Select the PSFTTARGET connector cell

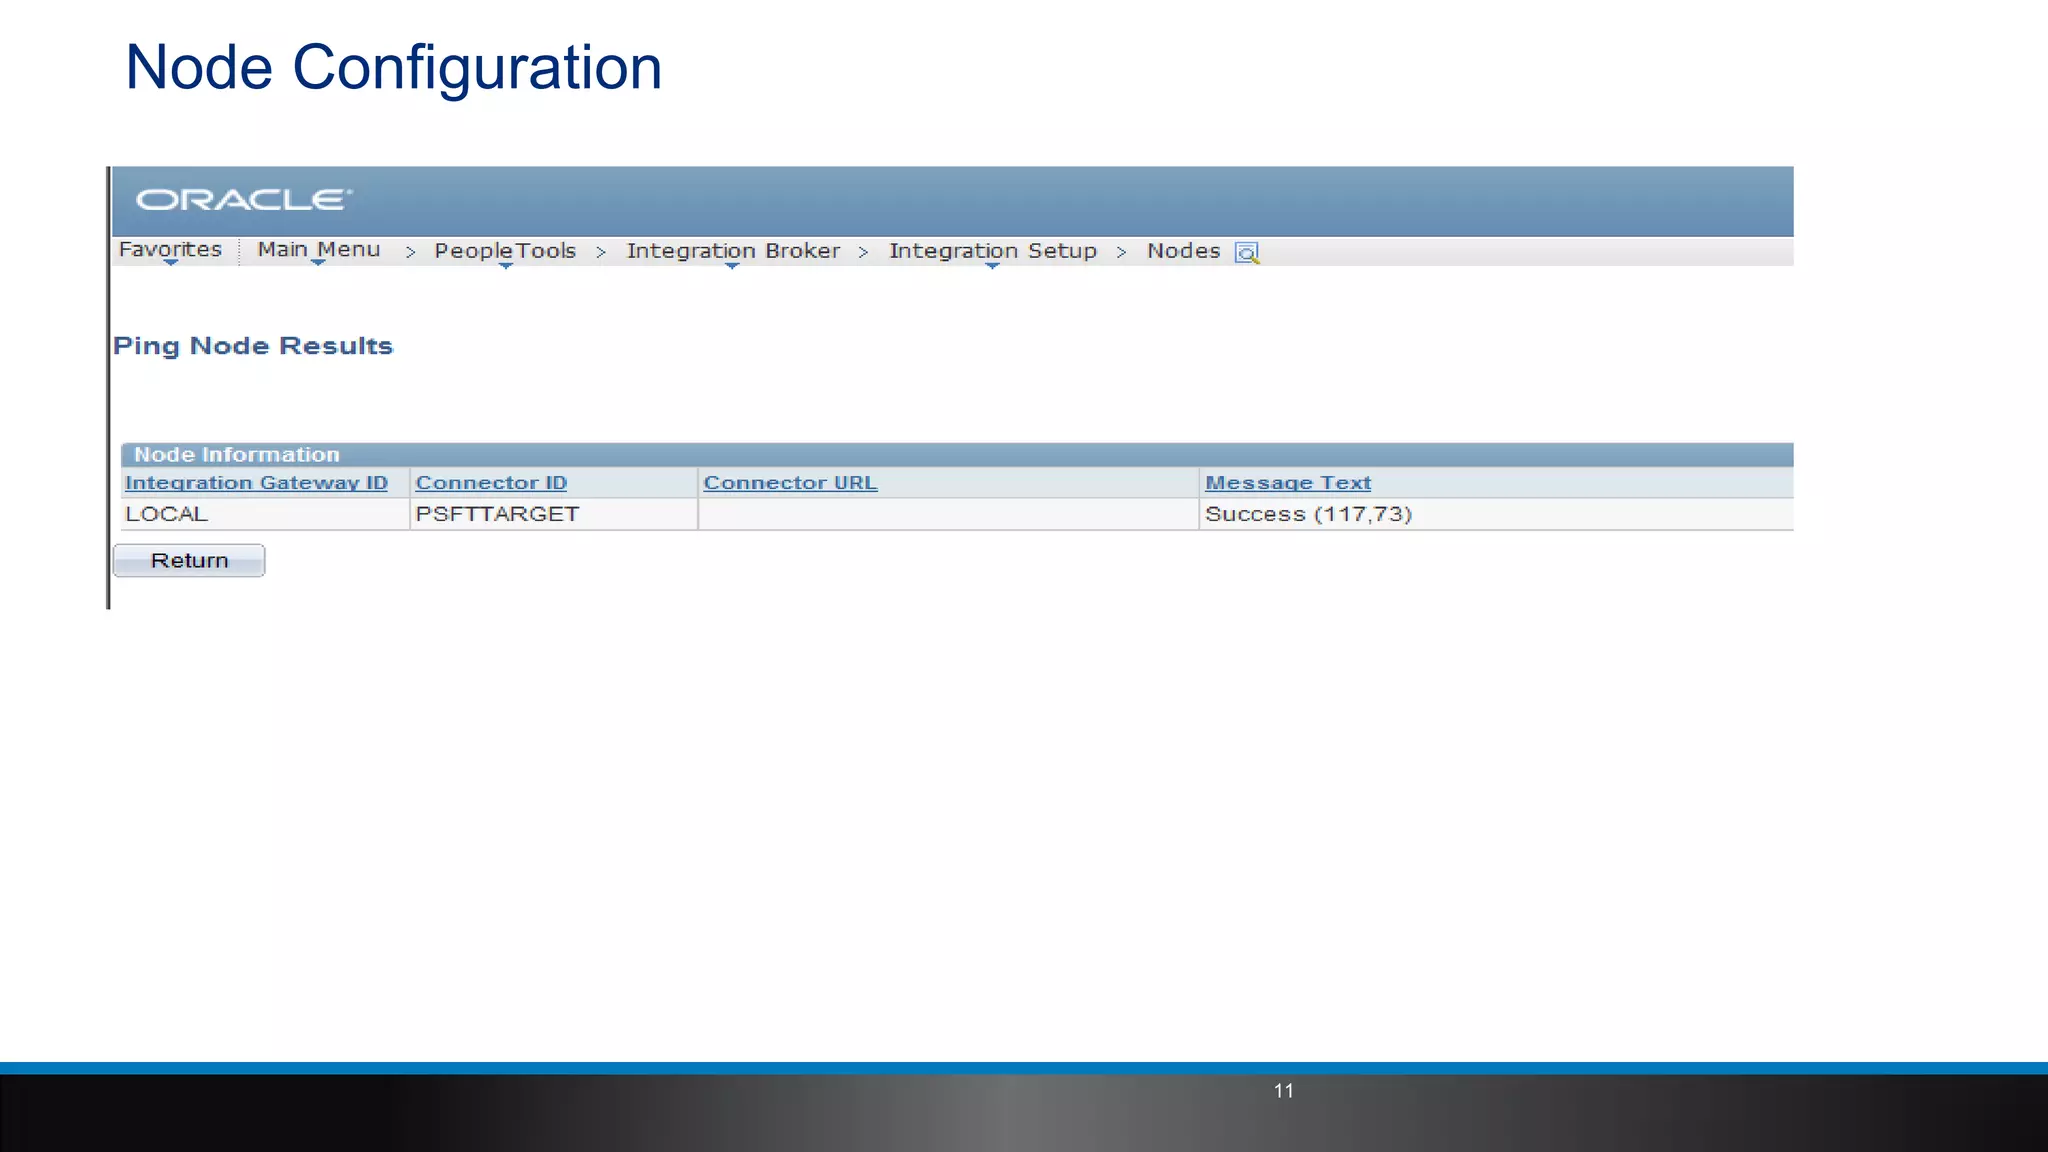pos(553,514)
